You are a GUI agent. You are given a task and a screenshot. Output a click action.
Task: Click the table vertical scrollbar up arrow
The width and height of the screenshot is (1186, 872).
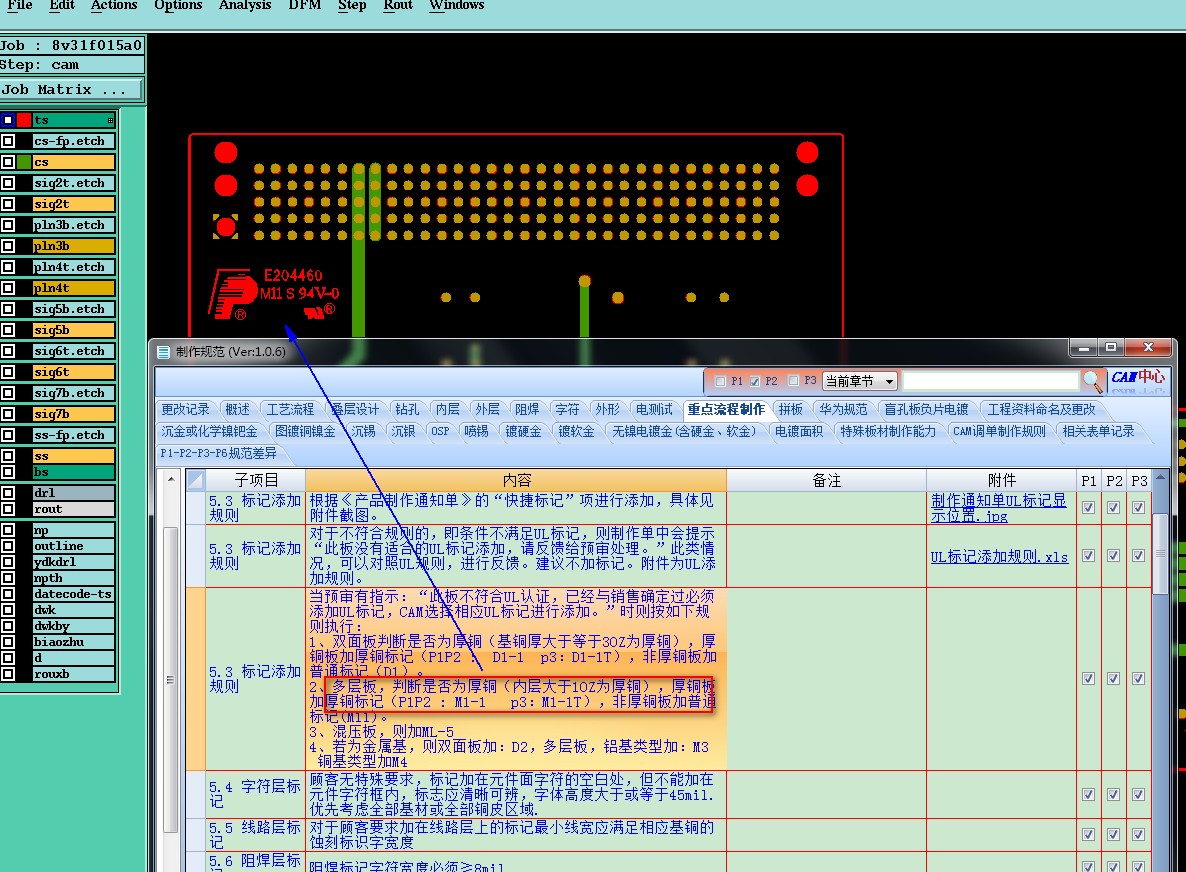(1160, 478)
